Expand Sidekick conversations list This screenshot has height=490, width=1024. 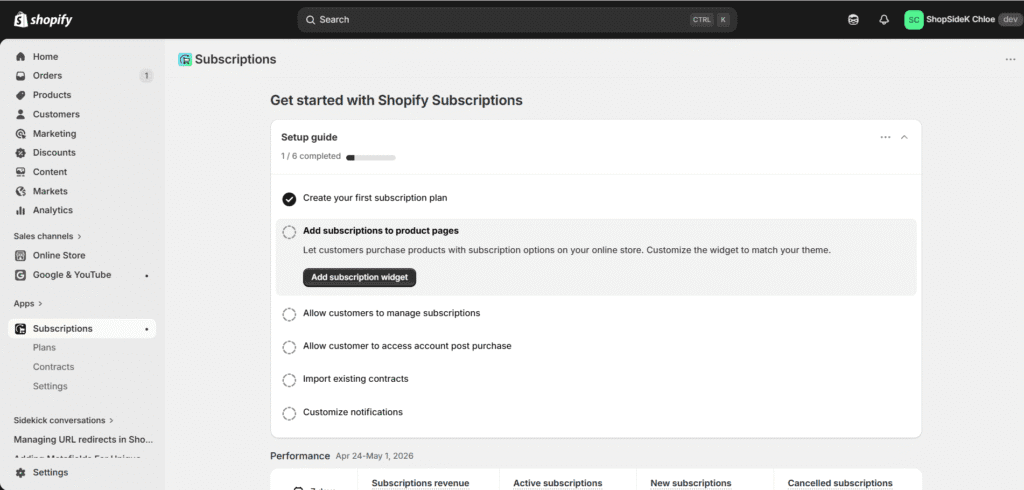pyautogui.click(x=64, y=420)
